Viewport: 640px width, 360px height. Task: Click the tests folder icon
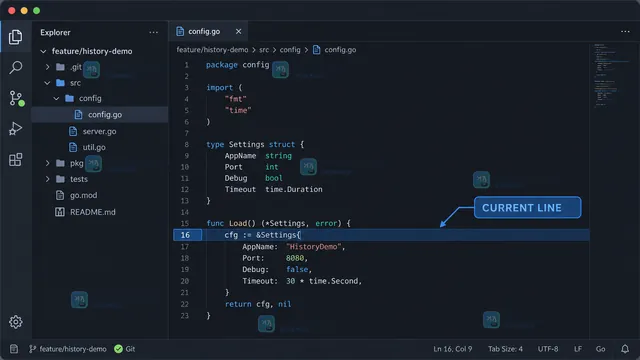coord(60,179)
